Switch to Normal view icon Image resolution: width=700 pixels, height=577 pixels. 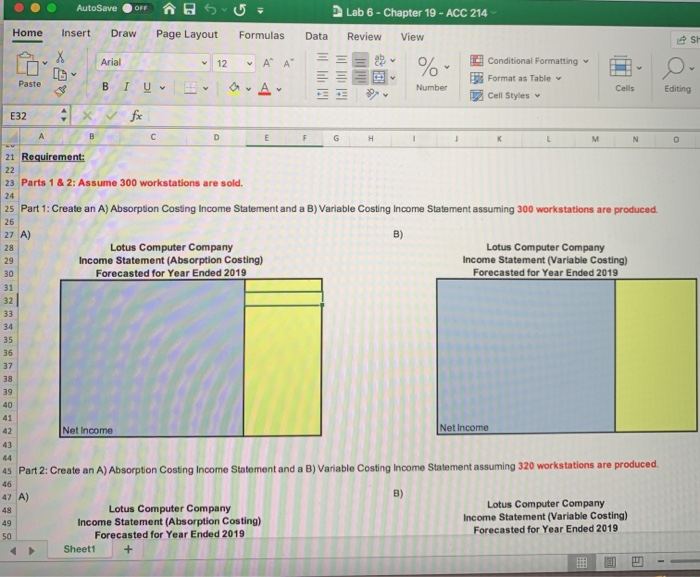582,562
